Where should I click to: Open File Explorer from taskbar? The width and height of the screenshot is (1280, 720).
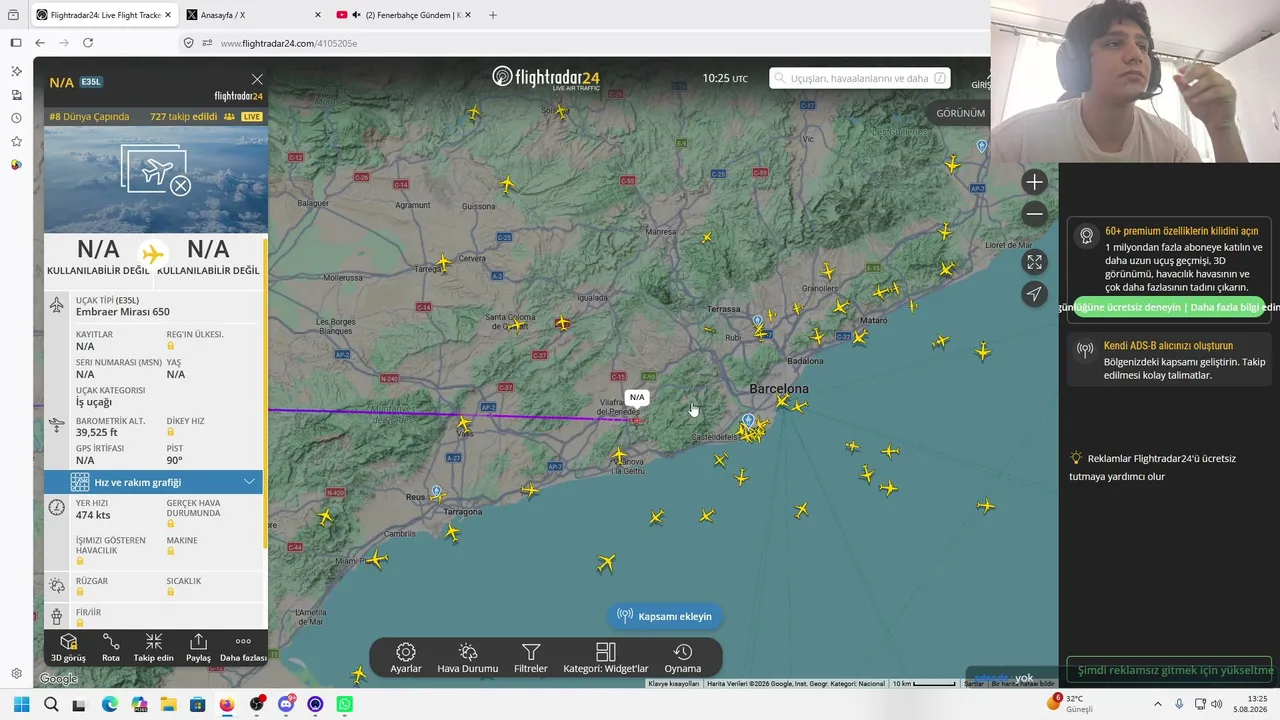[167, 704]
